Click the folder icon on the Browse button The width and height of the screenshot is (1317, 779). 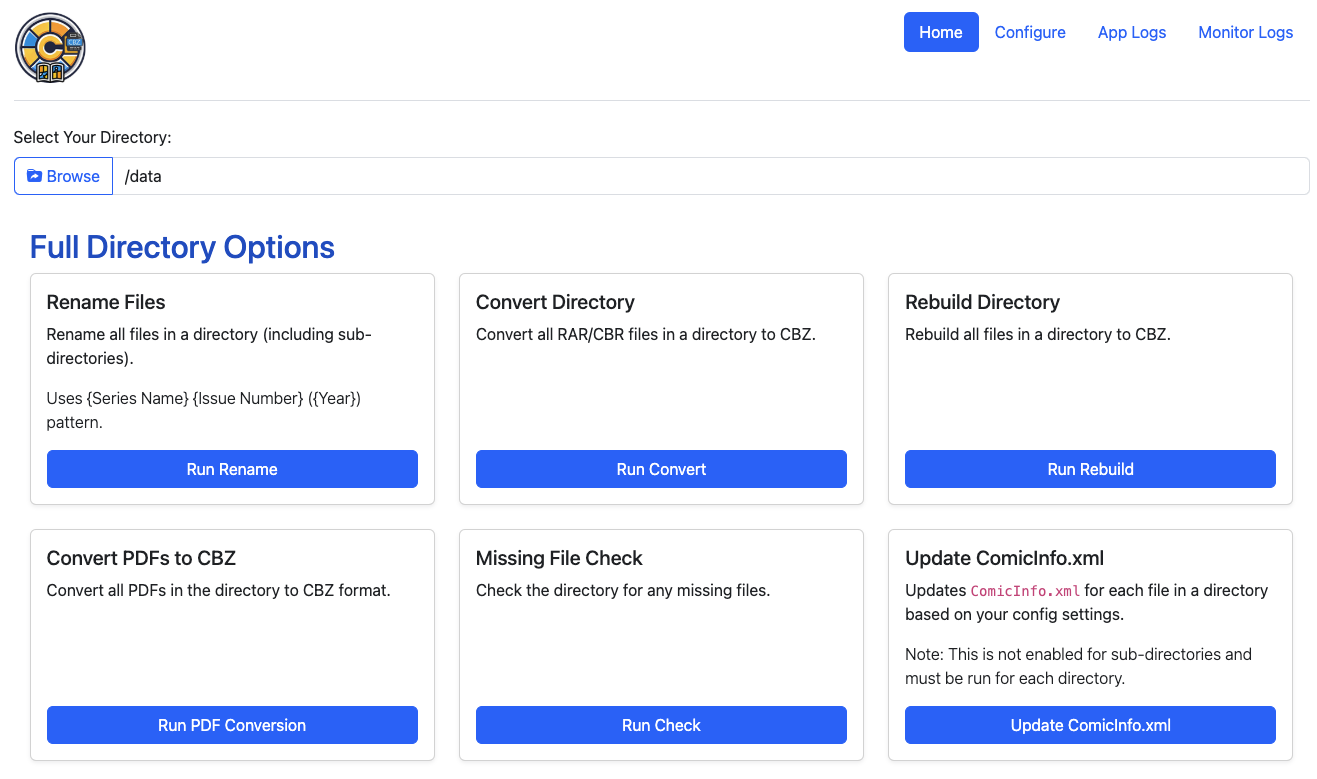coord(34,176)
